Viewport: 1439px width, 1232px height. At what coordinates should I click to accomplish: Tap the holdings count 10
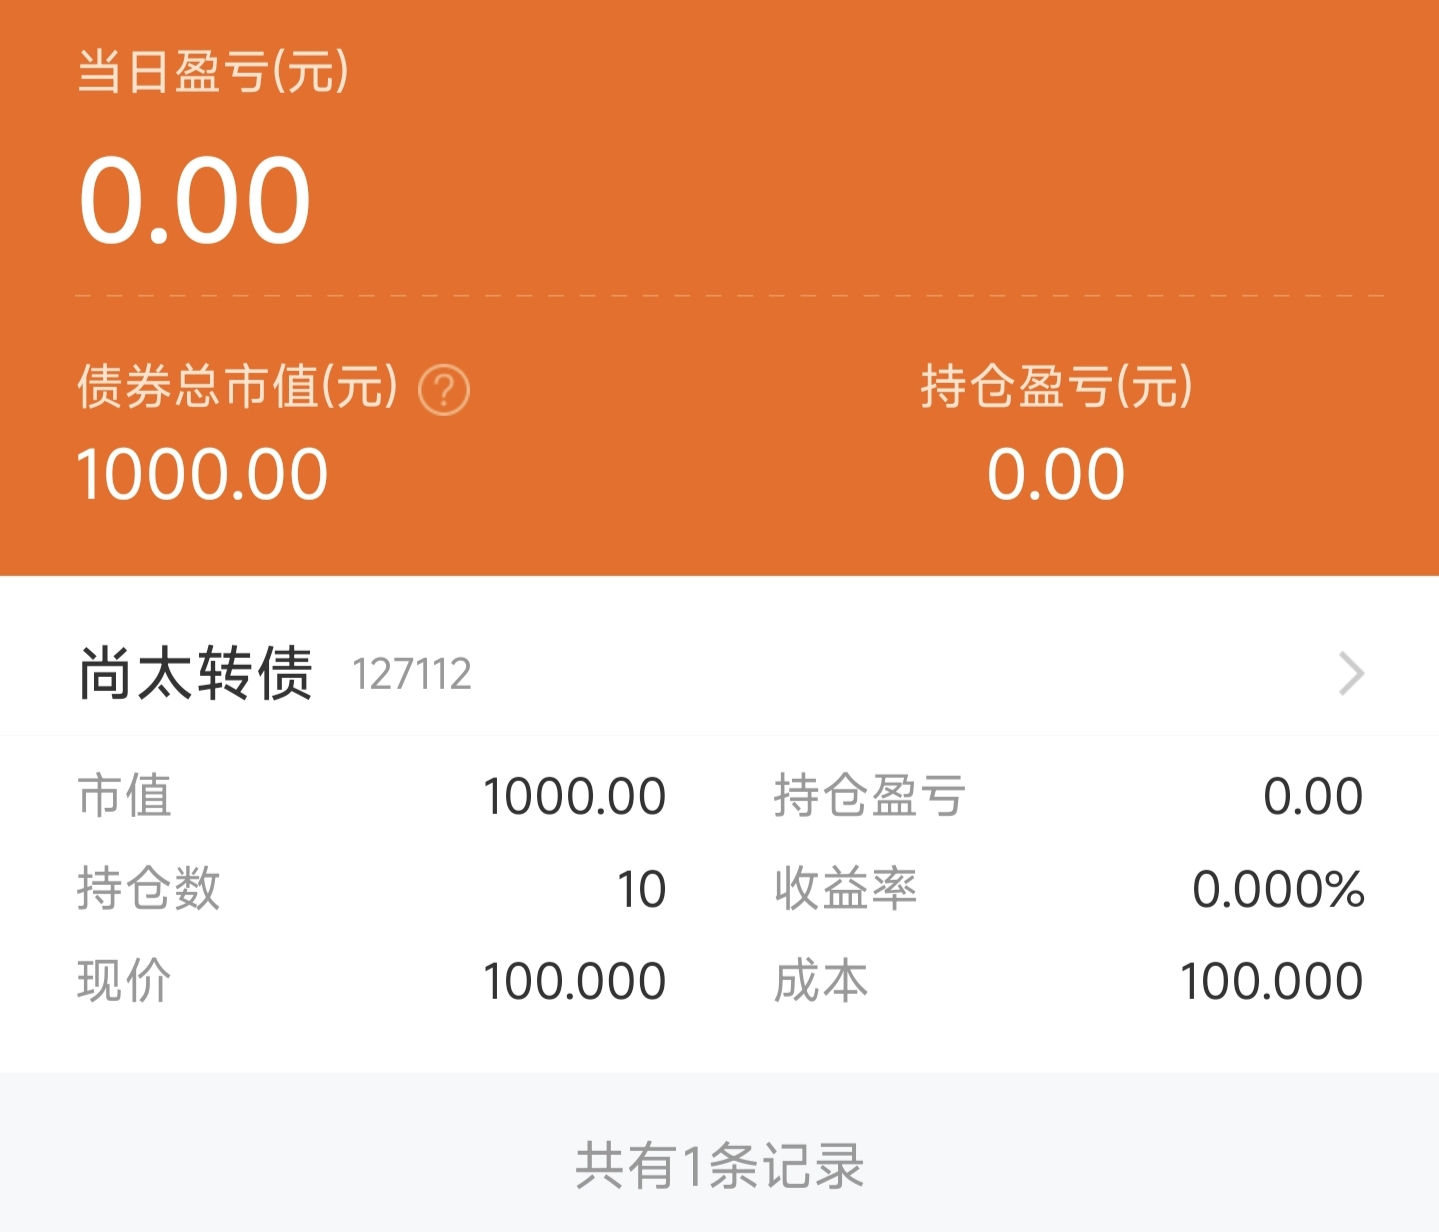tap(641, 889)
